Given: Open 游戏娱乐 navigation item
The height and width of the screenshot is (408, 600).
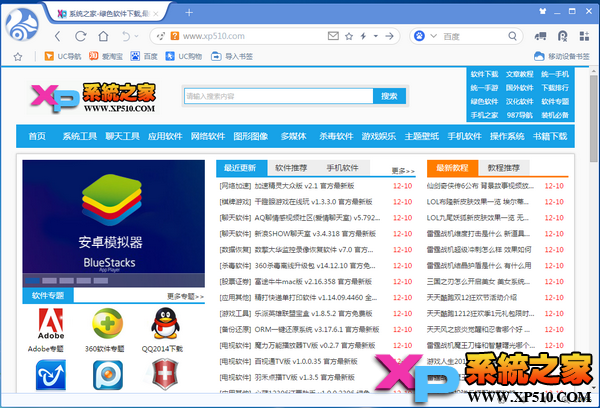Looking at the screenshot, I should tap(379, 136).
